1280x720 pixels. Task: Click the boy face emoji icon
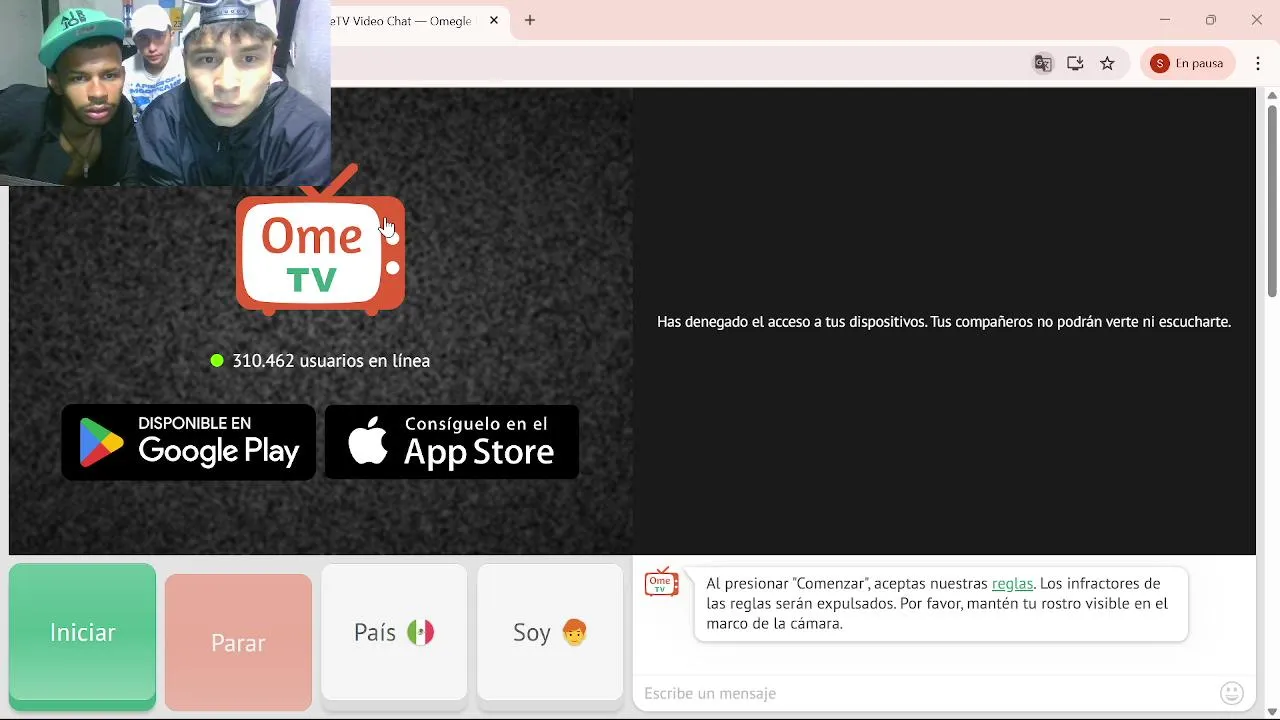click(575, 632)
